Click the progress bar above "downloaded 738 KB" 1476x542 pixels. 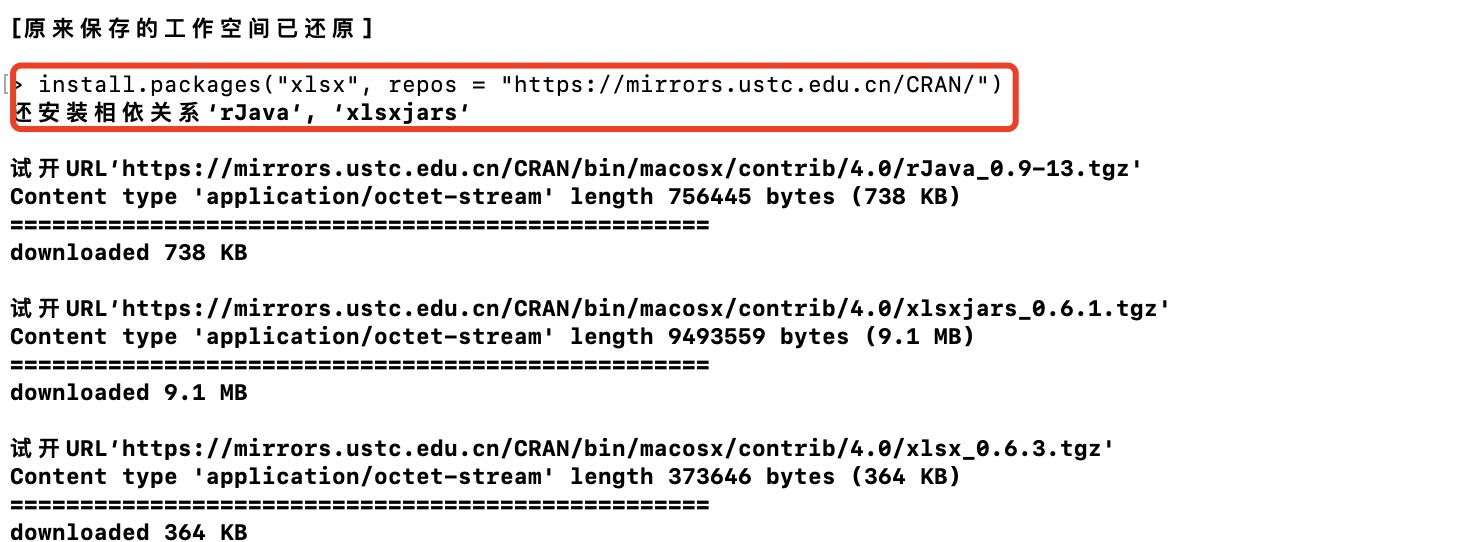click(x=360, y=225)
